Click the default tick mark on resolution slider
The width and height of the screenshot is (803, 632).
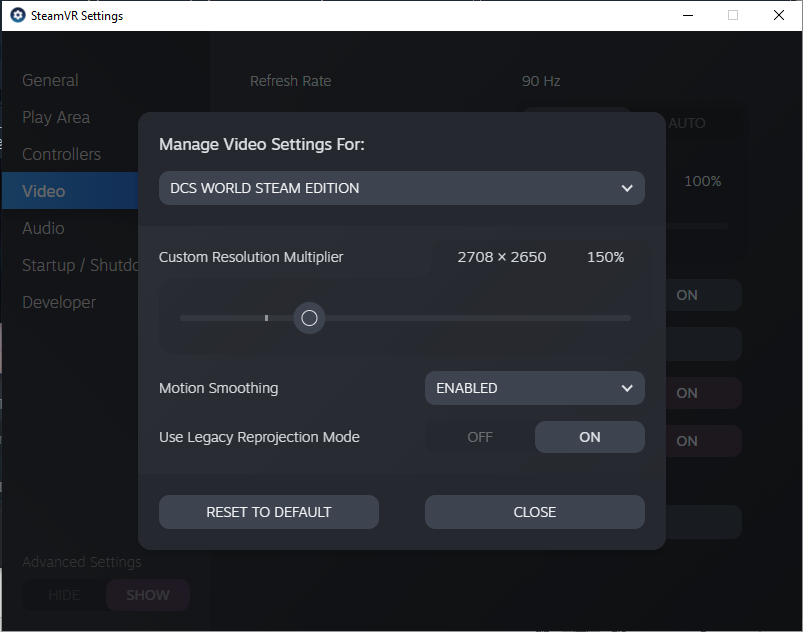[266, 318]
